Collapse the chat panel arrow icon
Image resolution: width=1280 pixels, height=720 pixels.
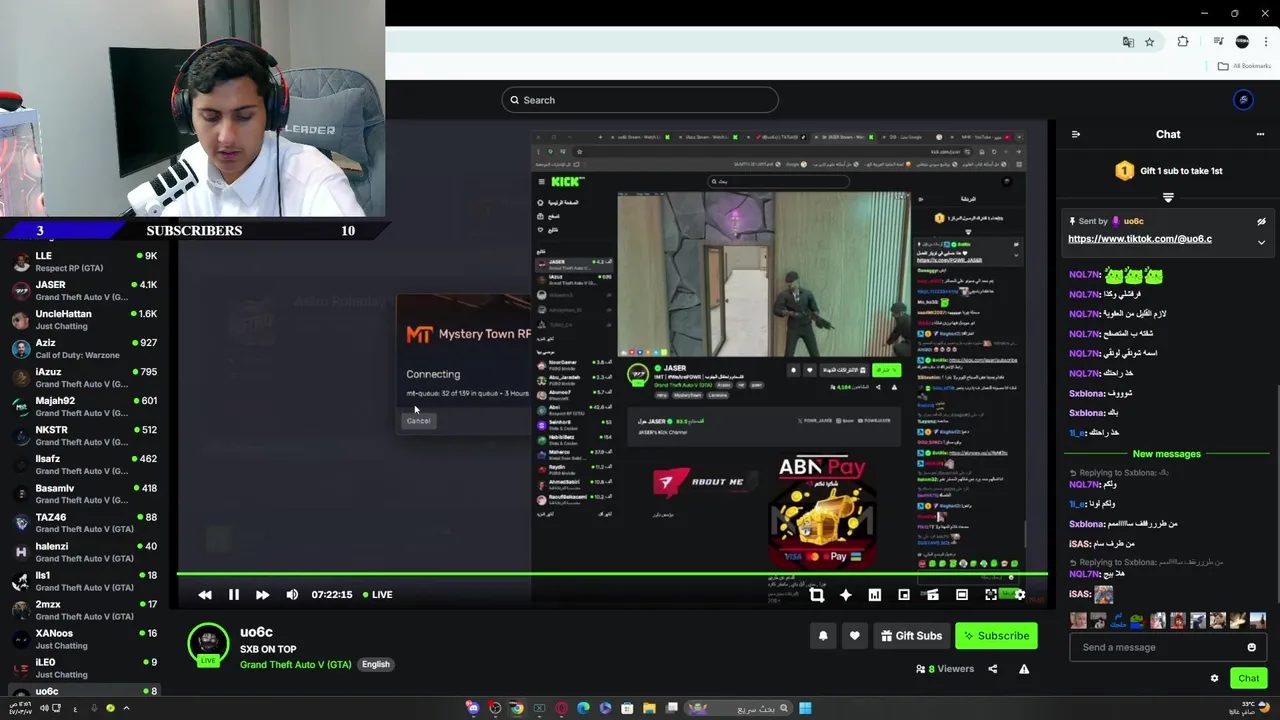coord(1076,134)
